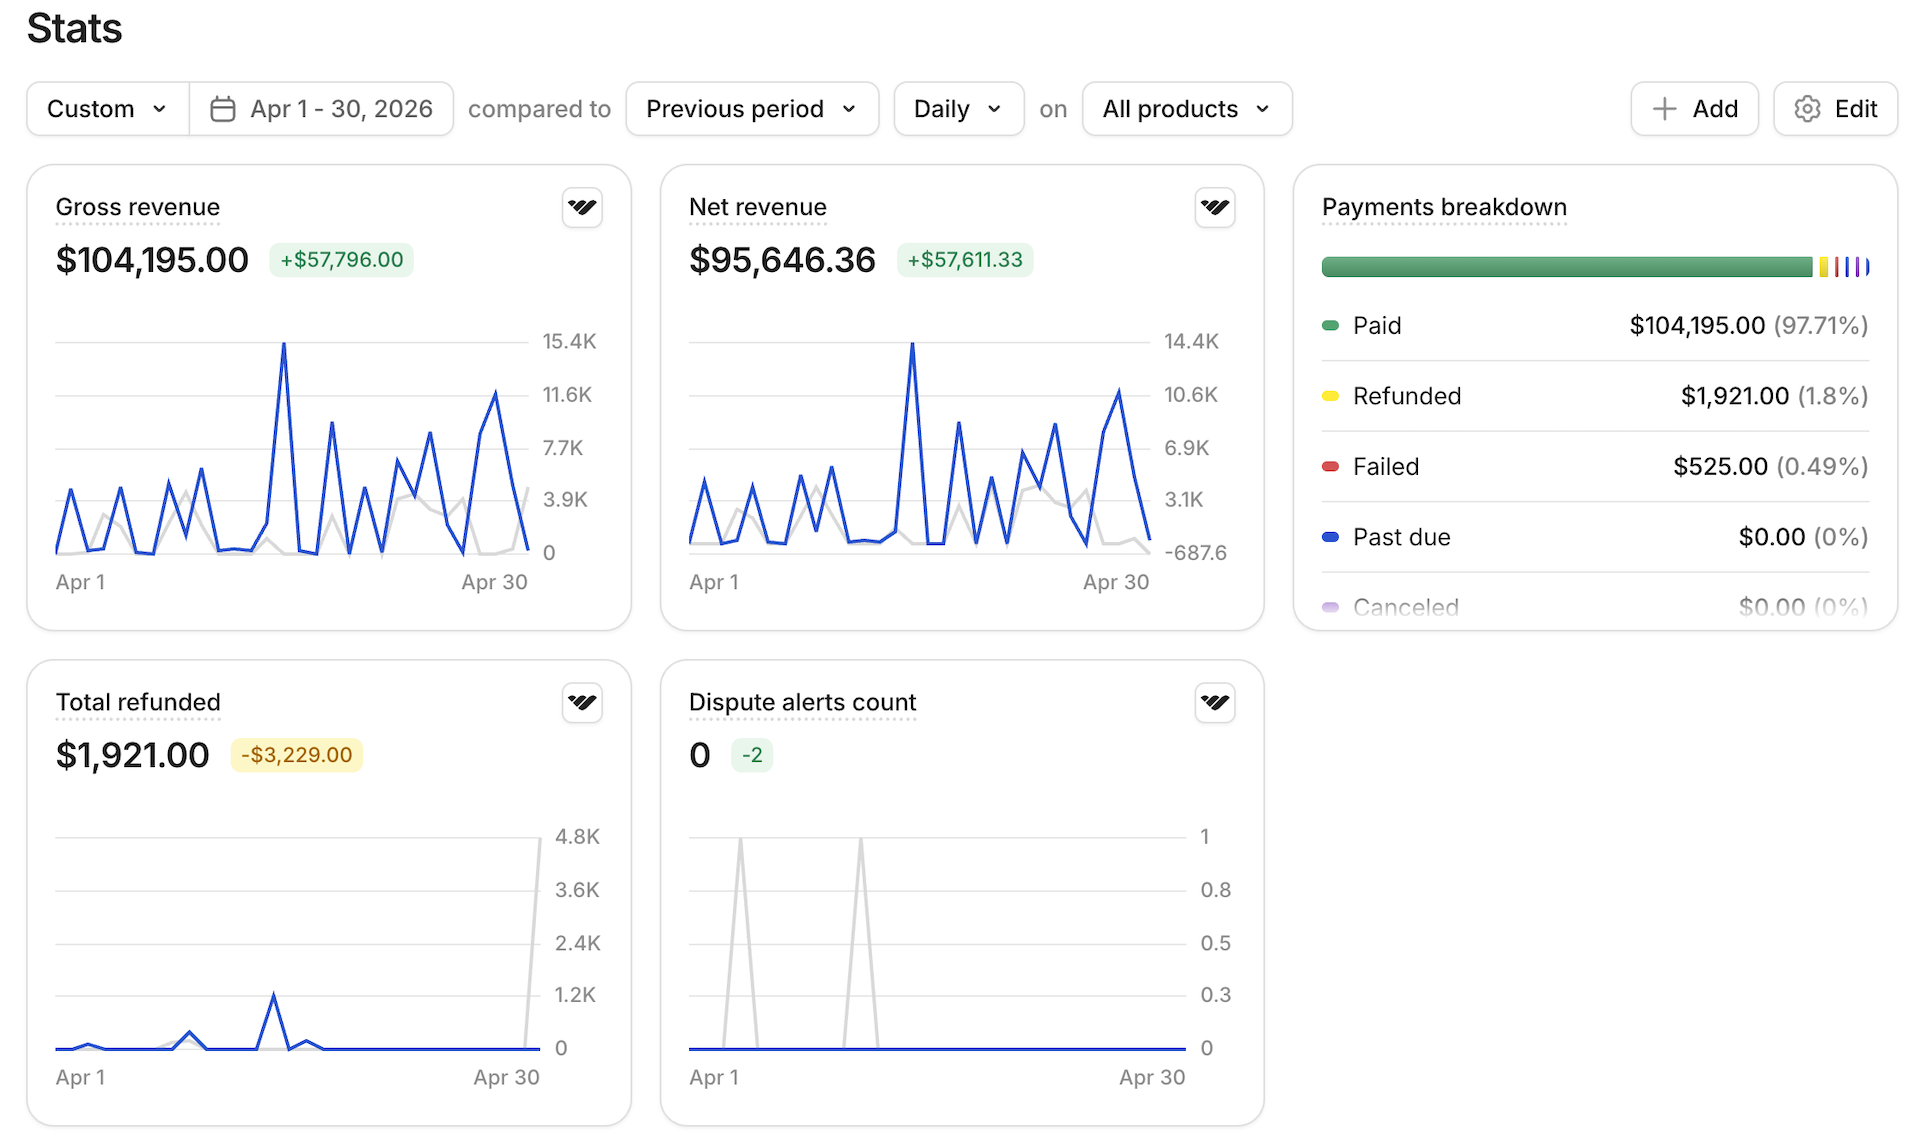Click the calendar icon in date range
The height and width of the screenshot is (1142, 1910).
[223, 109]
